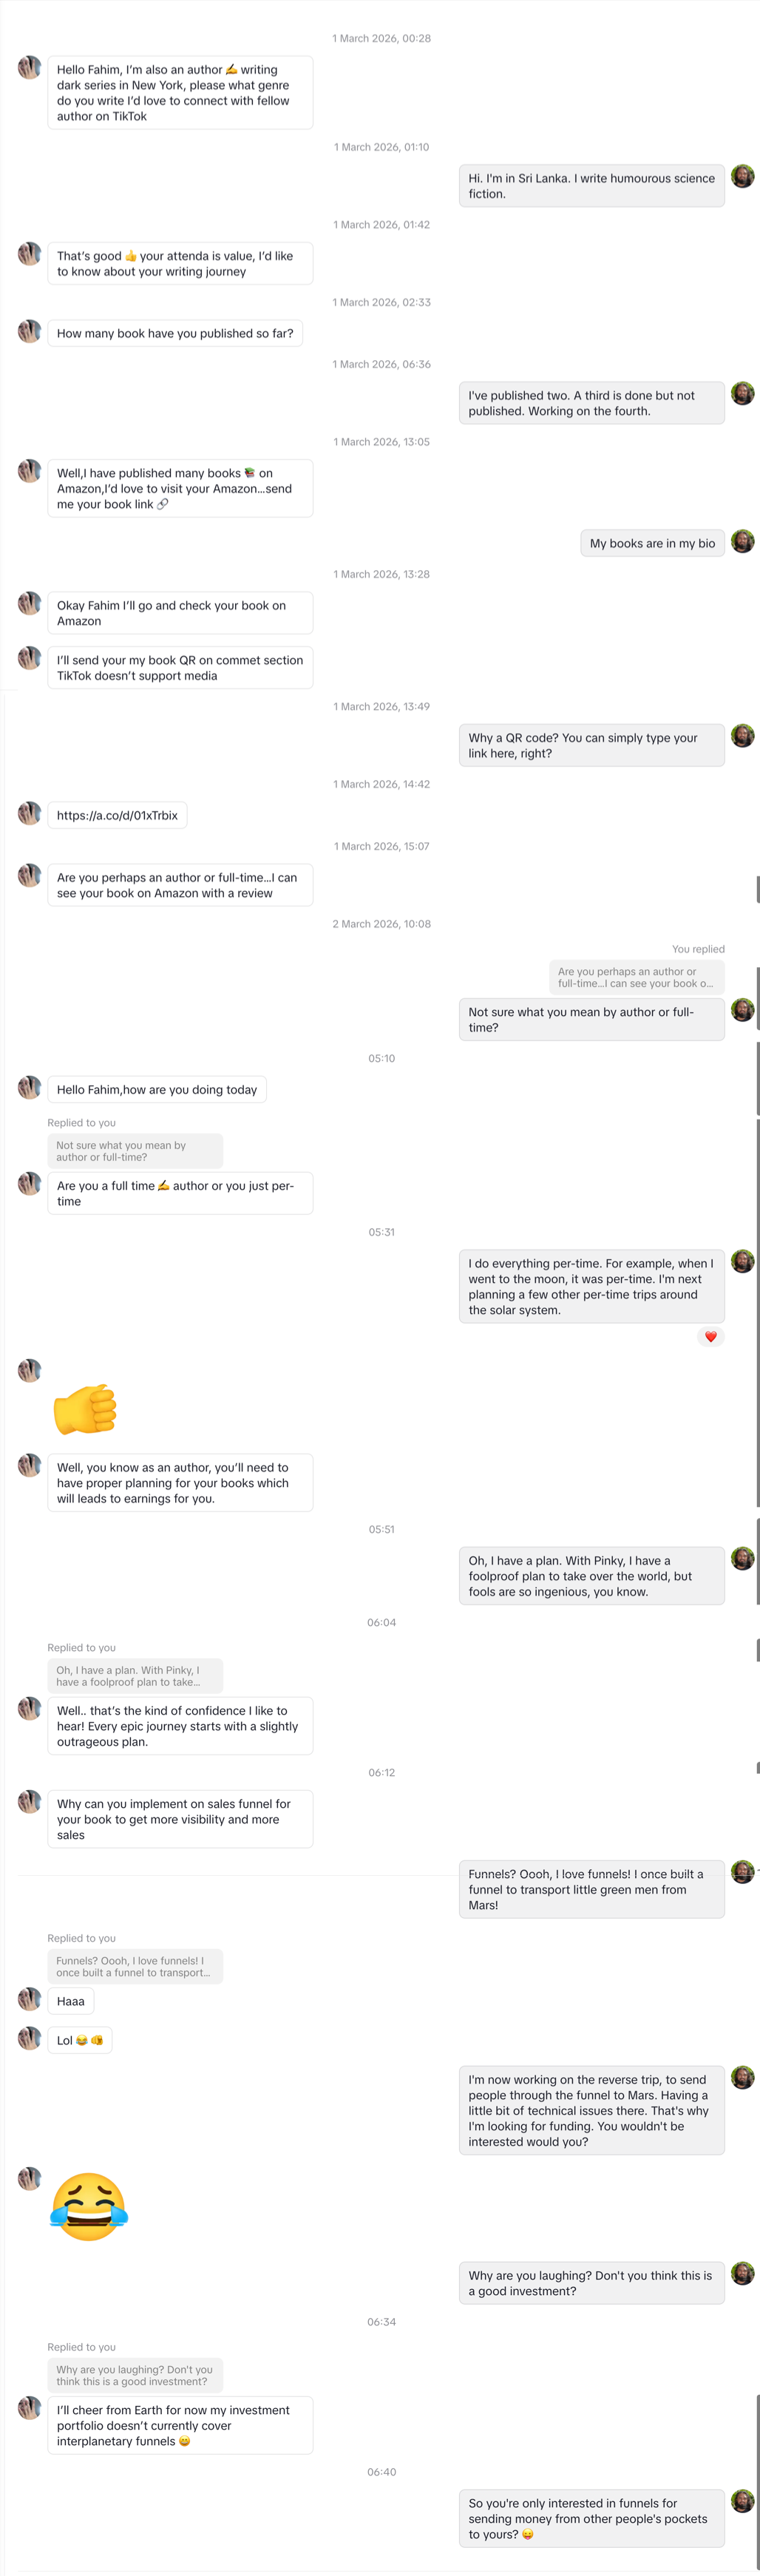Click the avatar beside "Why a QR code?" message
This screenshot has width=760, height=2576.
pos(742,736)
